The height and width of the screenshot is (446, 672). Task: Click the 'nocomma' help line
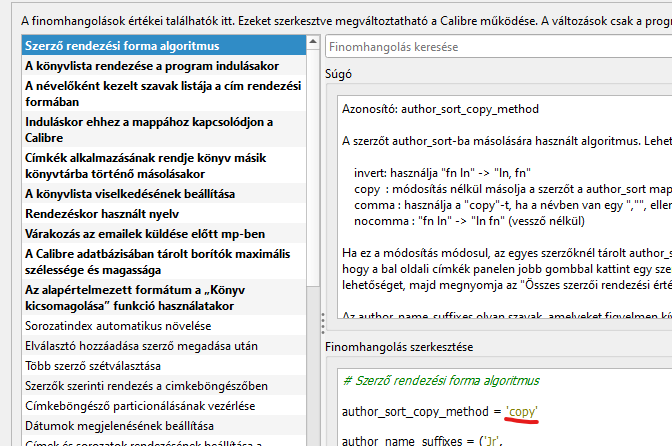click(x=469, y=221)
